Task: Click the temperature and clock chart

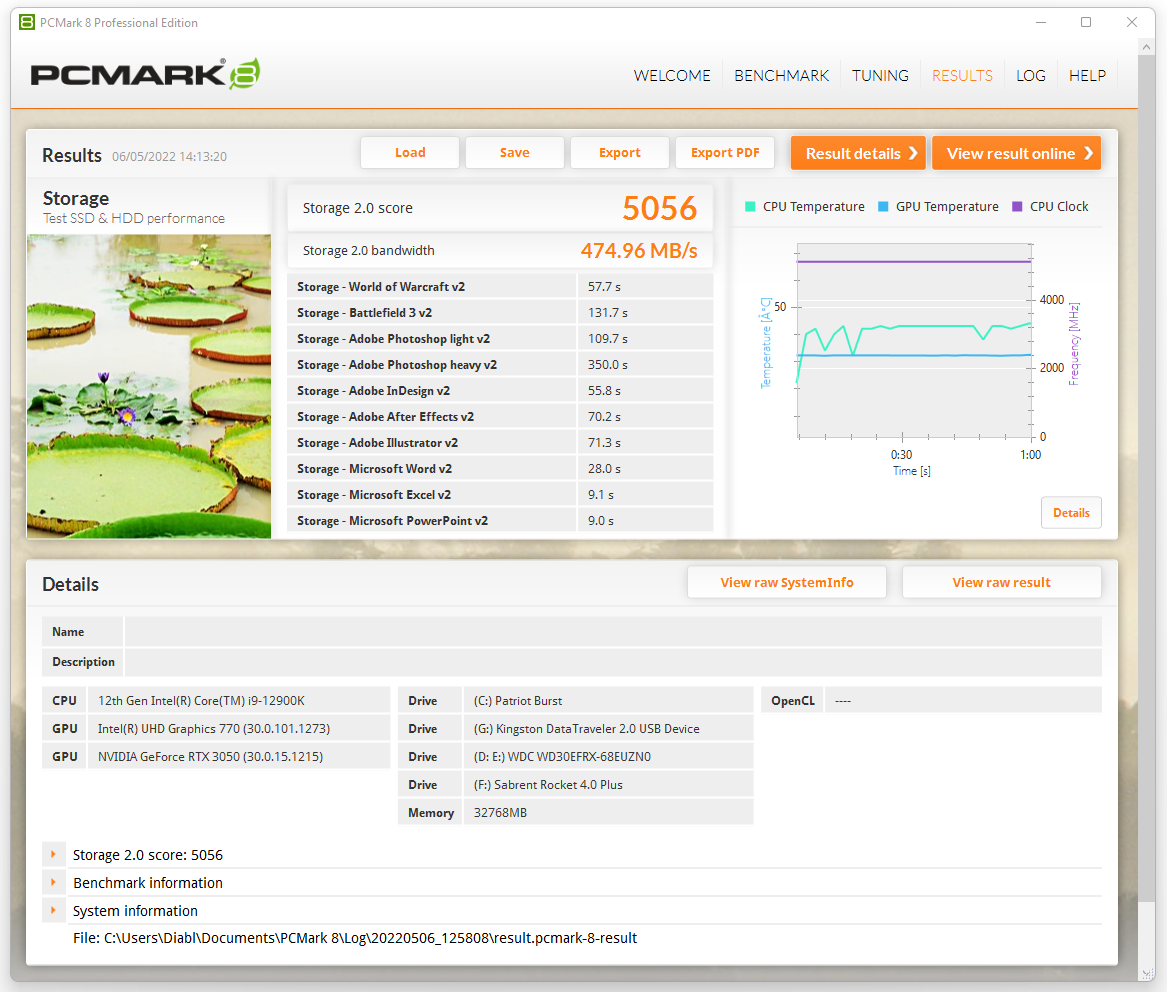Action: click(914, 340)
